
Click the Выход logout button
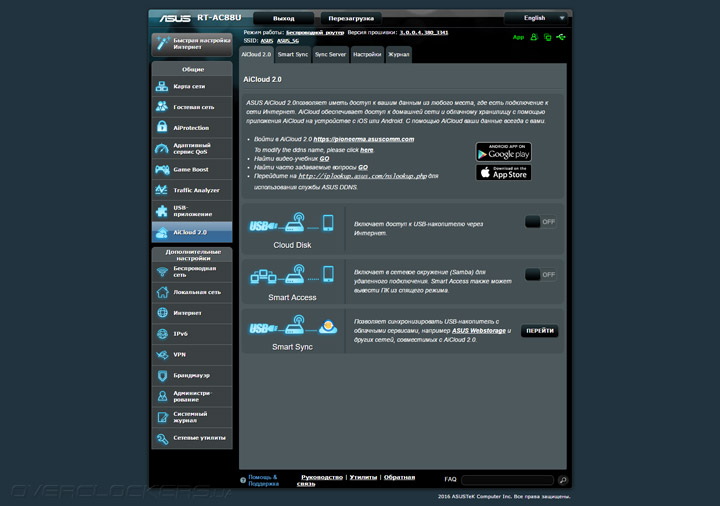point(284,18)
